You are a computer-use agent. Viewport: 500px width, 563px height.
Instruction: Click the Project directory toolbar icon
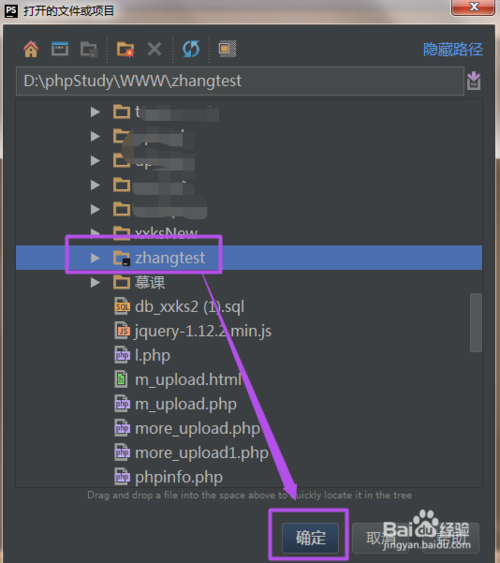89,49
